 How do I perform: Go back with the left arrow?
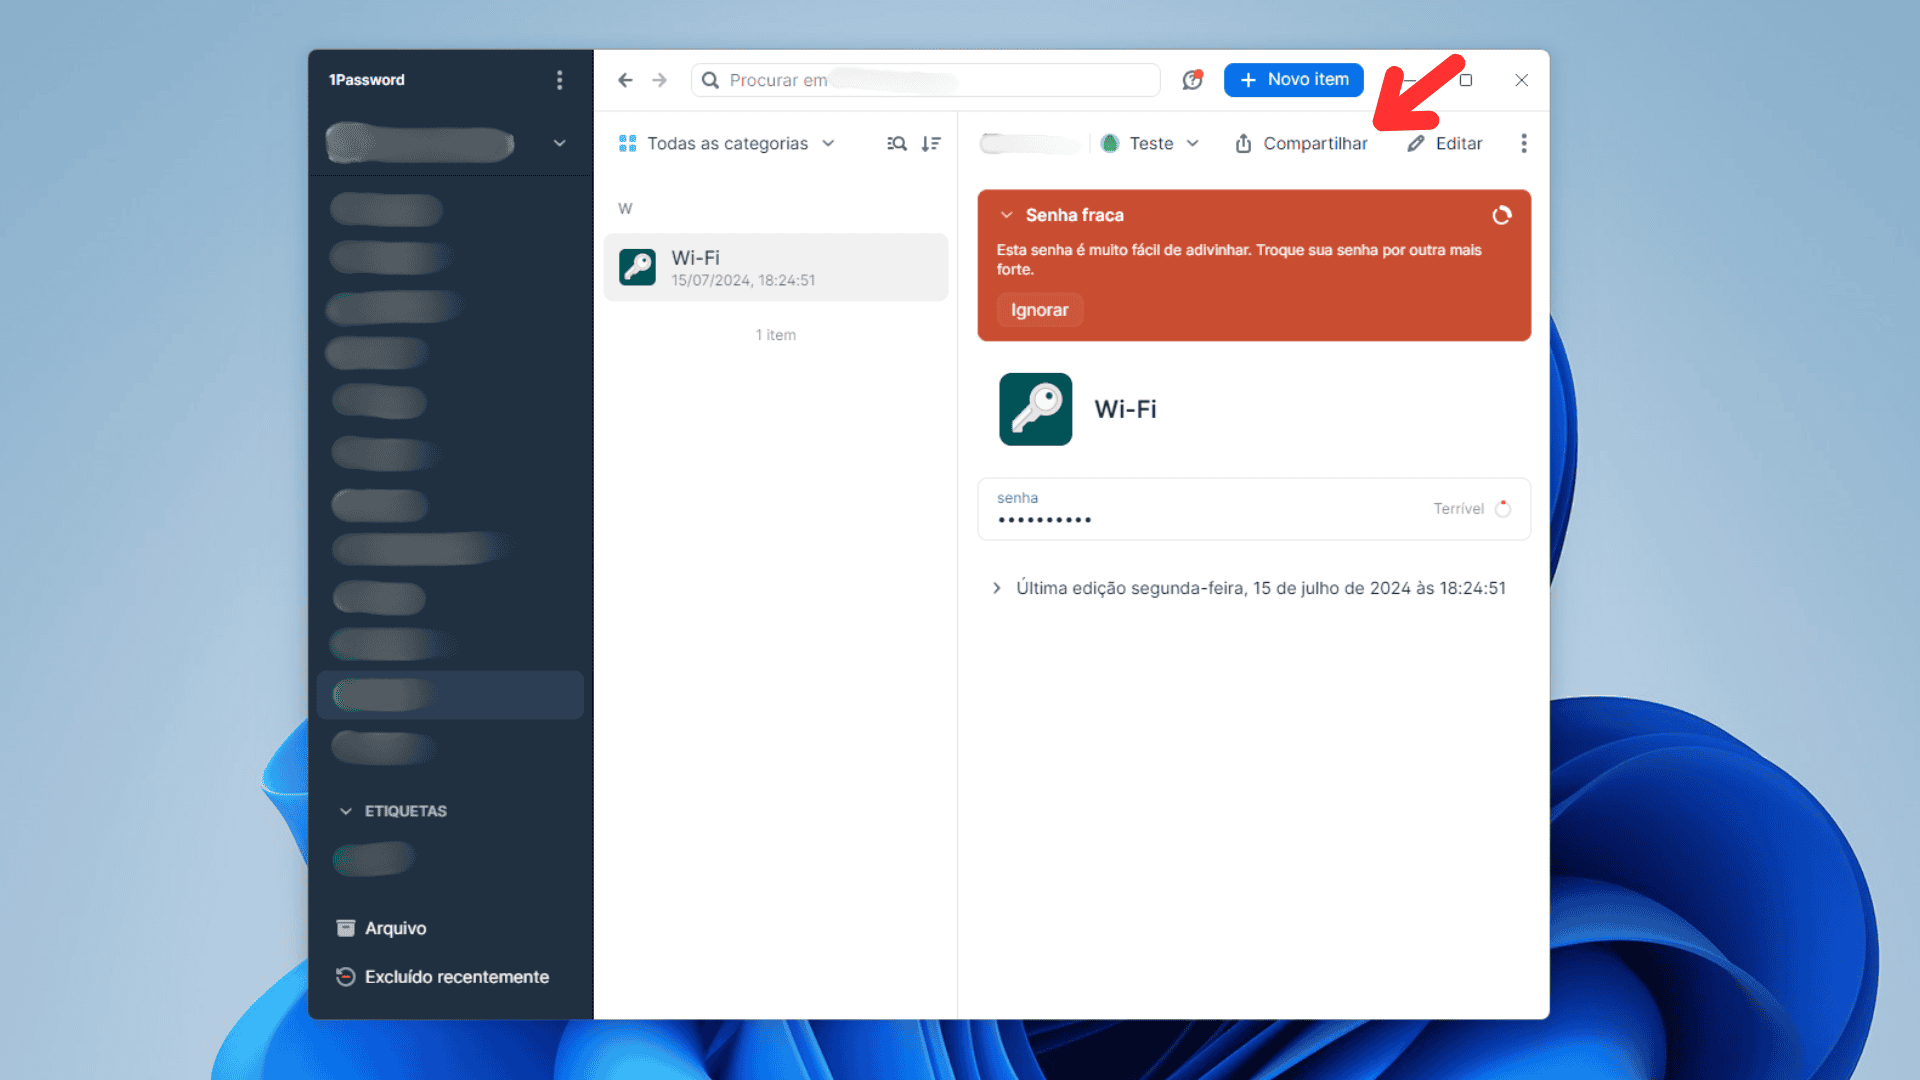tap(625, 80)
